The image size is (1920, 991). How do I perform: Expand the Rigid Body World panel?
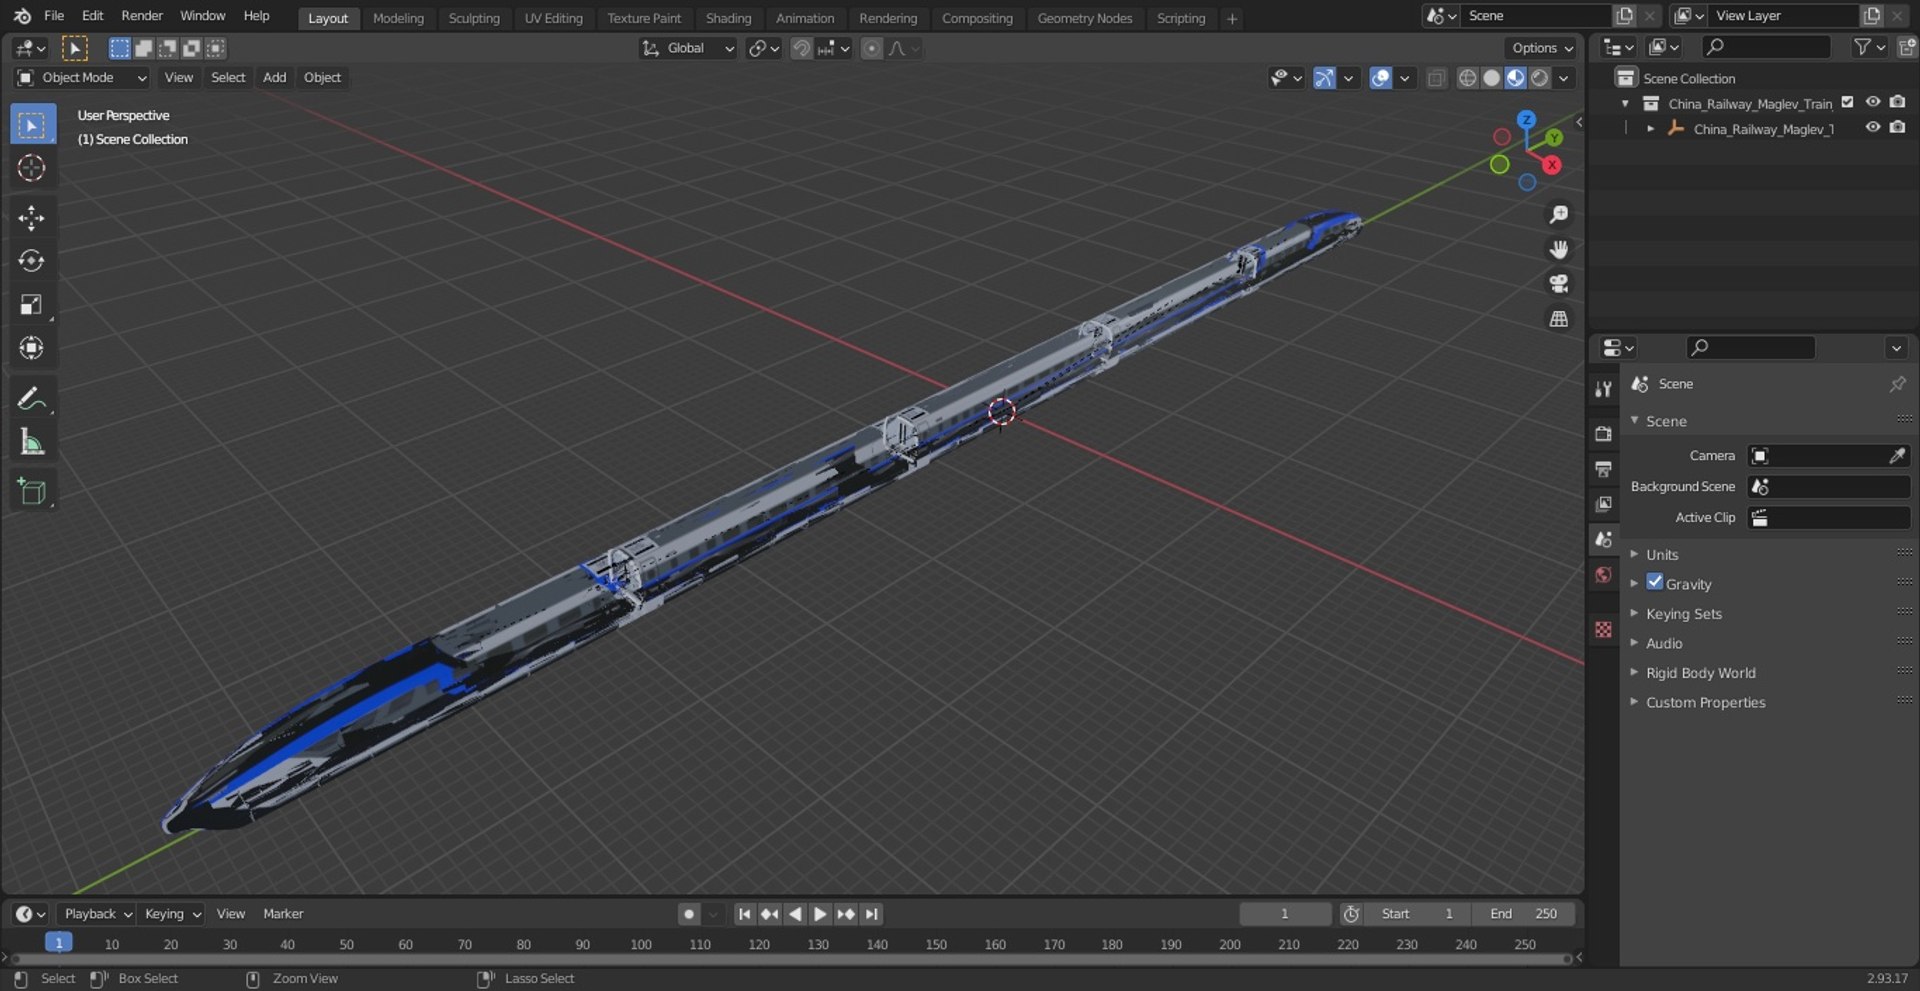(x=1700, y=673)
